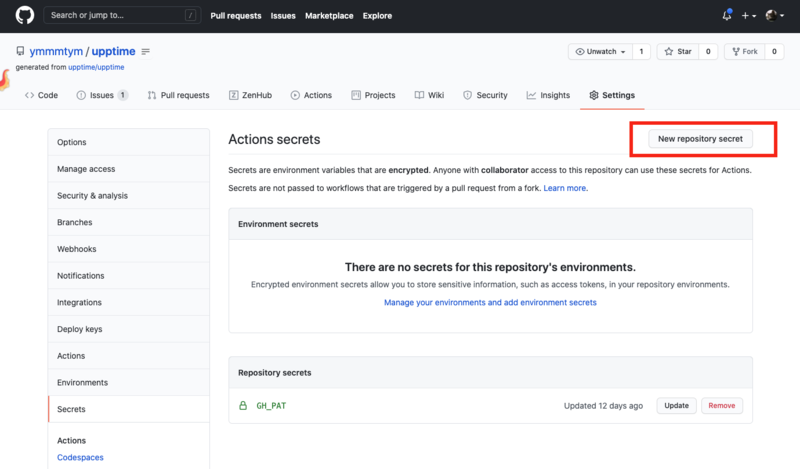800x469 pixels.
Task: Remove the GH_PAT secret
Action: [x=721, y=406]
